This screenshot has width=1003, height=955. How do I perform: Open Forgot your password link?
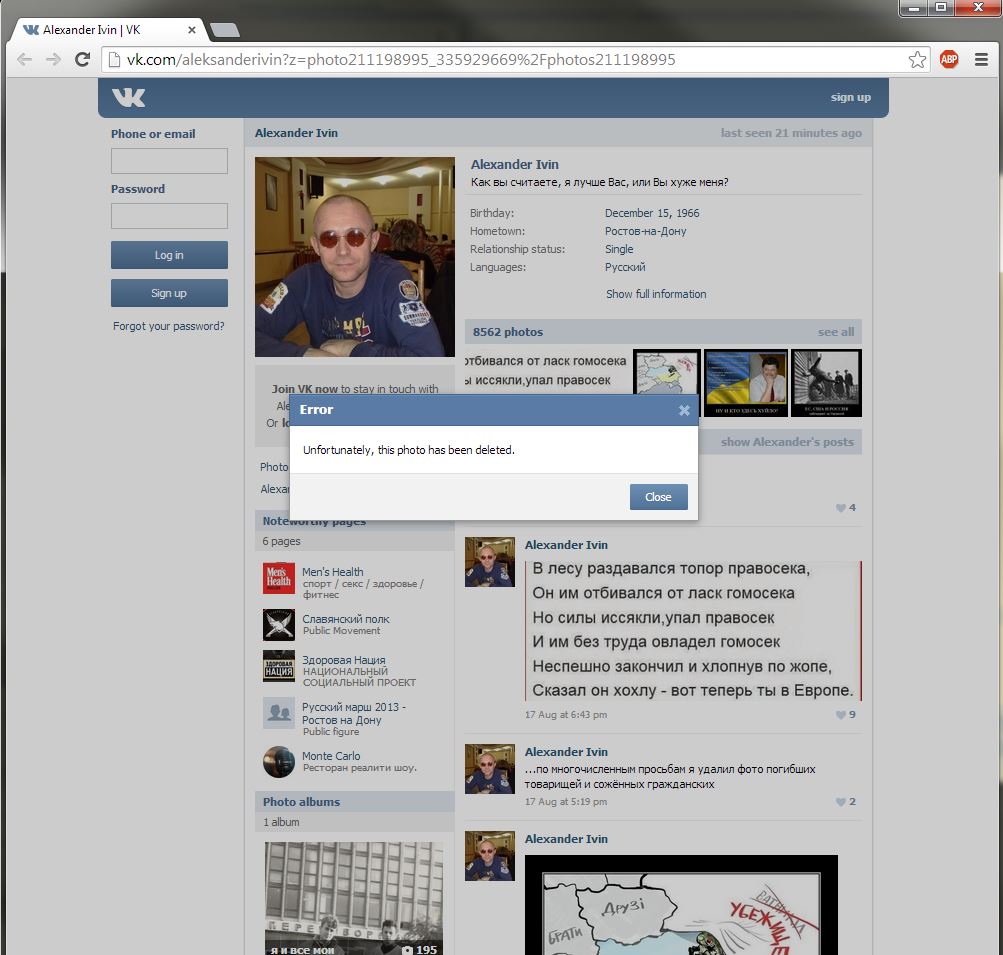click(x=169, y=326)
